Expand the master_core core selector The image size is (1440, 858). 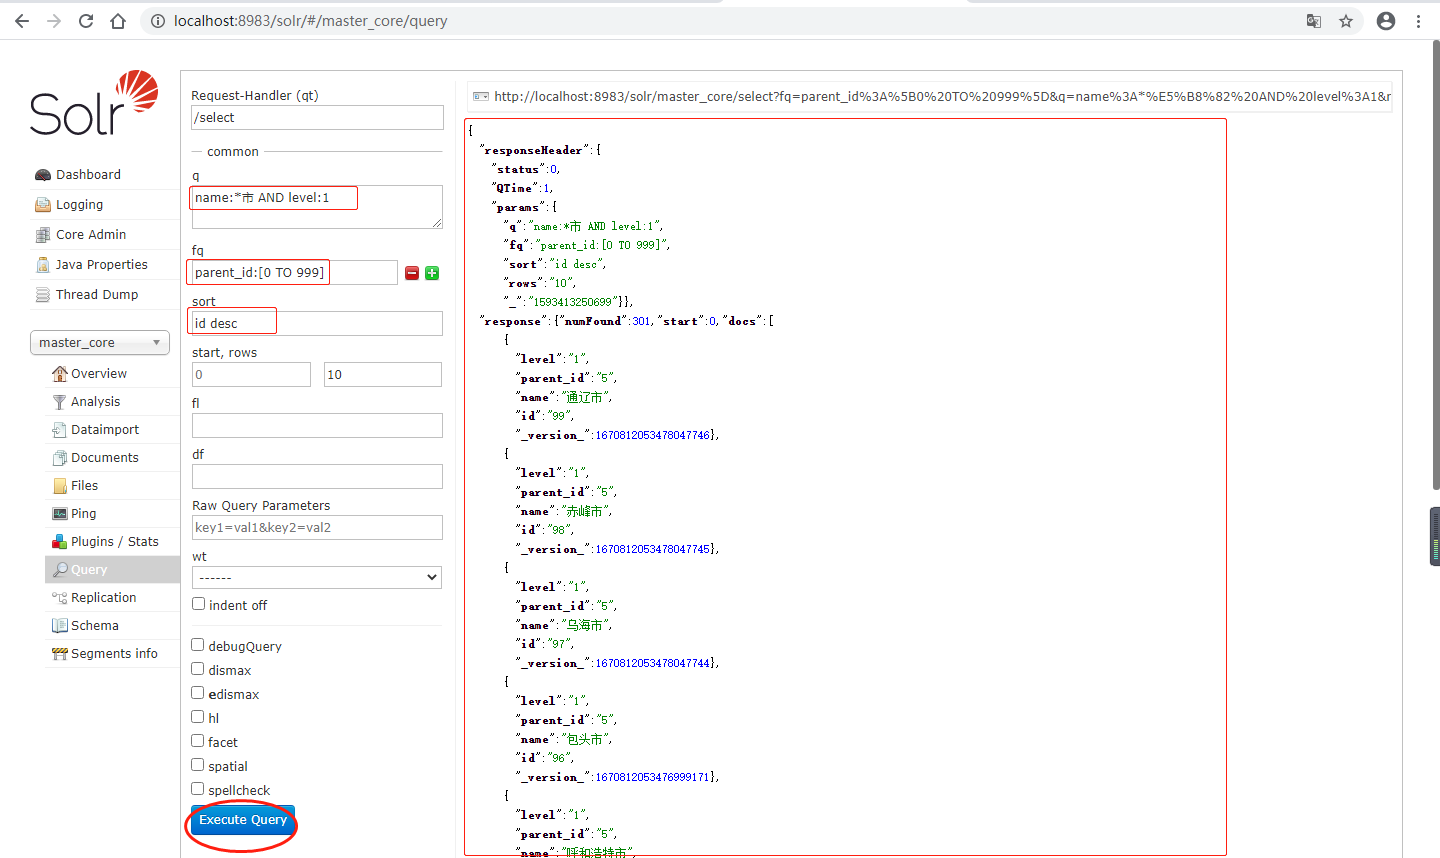click(99, 343)
